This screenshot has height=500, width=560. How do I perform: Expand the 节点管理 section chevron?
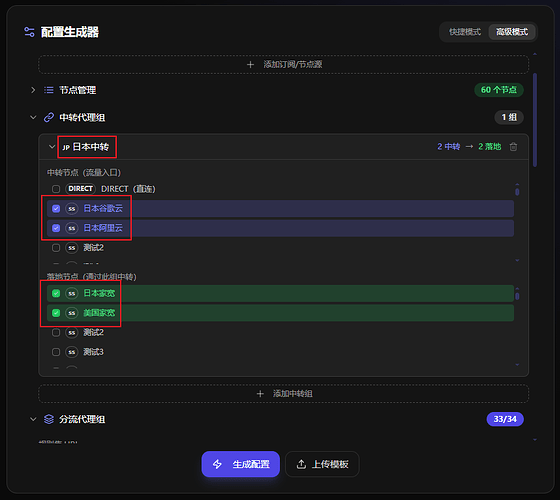33,90
